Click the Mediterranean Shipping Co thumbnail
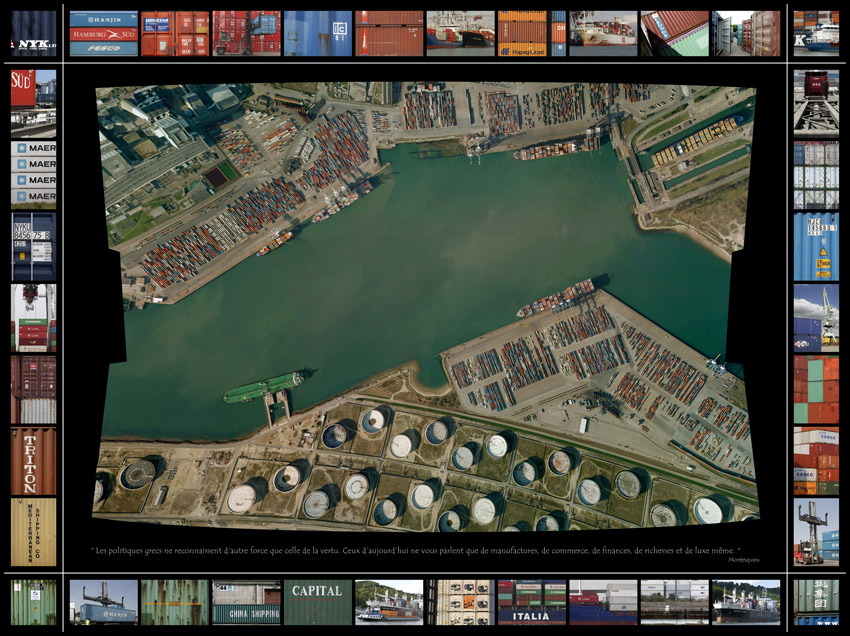 coord(33,532)
